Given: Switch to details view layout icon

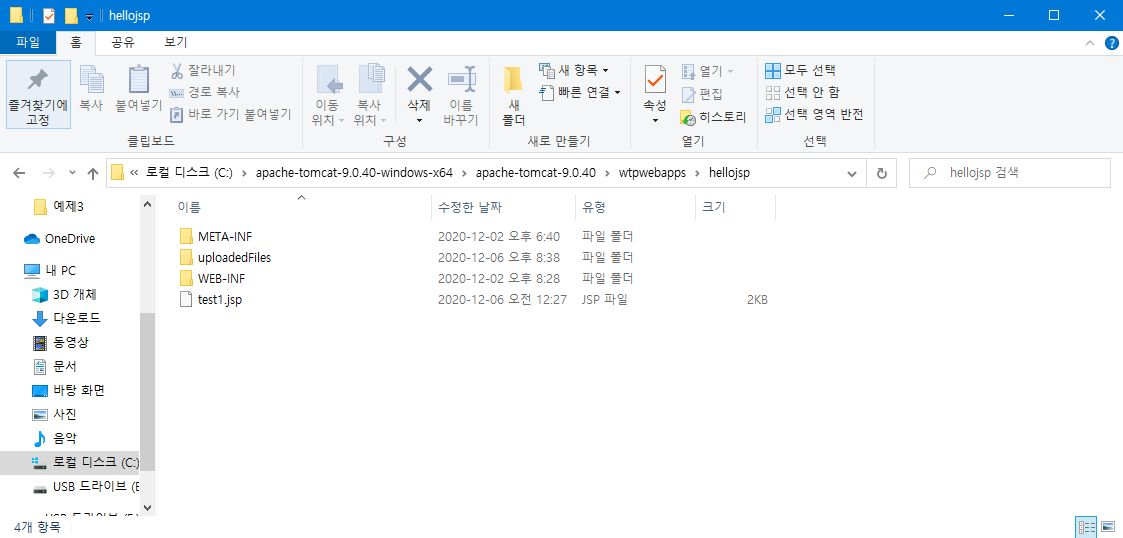Looking at the screenshot, I should 1085,528.
